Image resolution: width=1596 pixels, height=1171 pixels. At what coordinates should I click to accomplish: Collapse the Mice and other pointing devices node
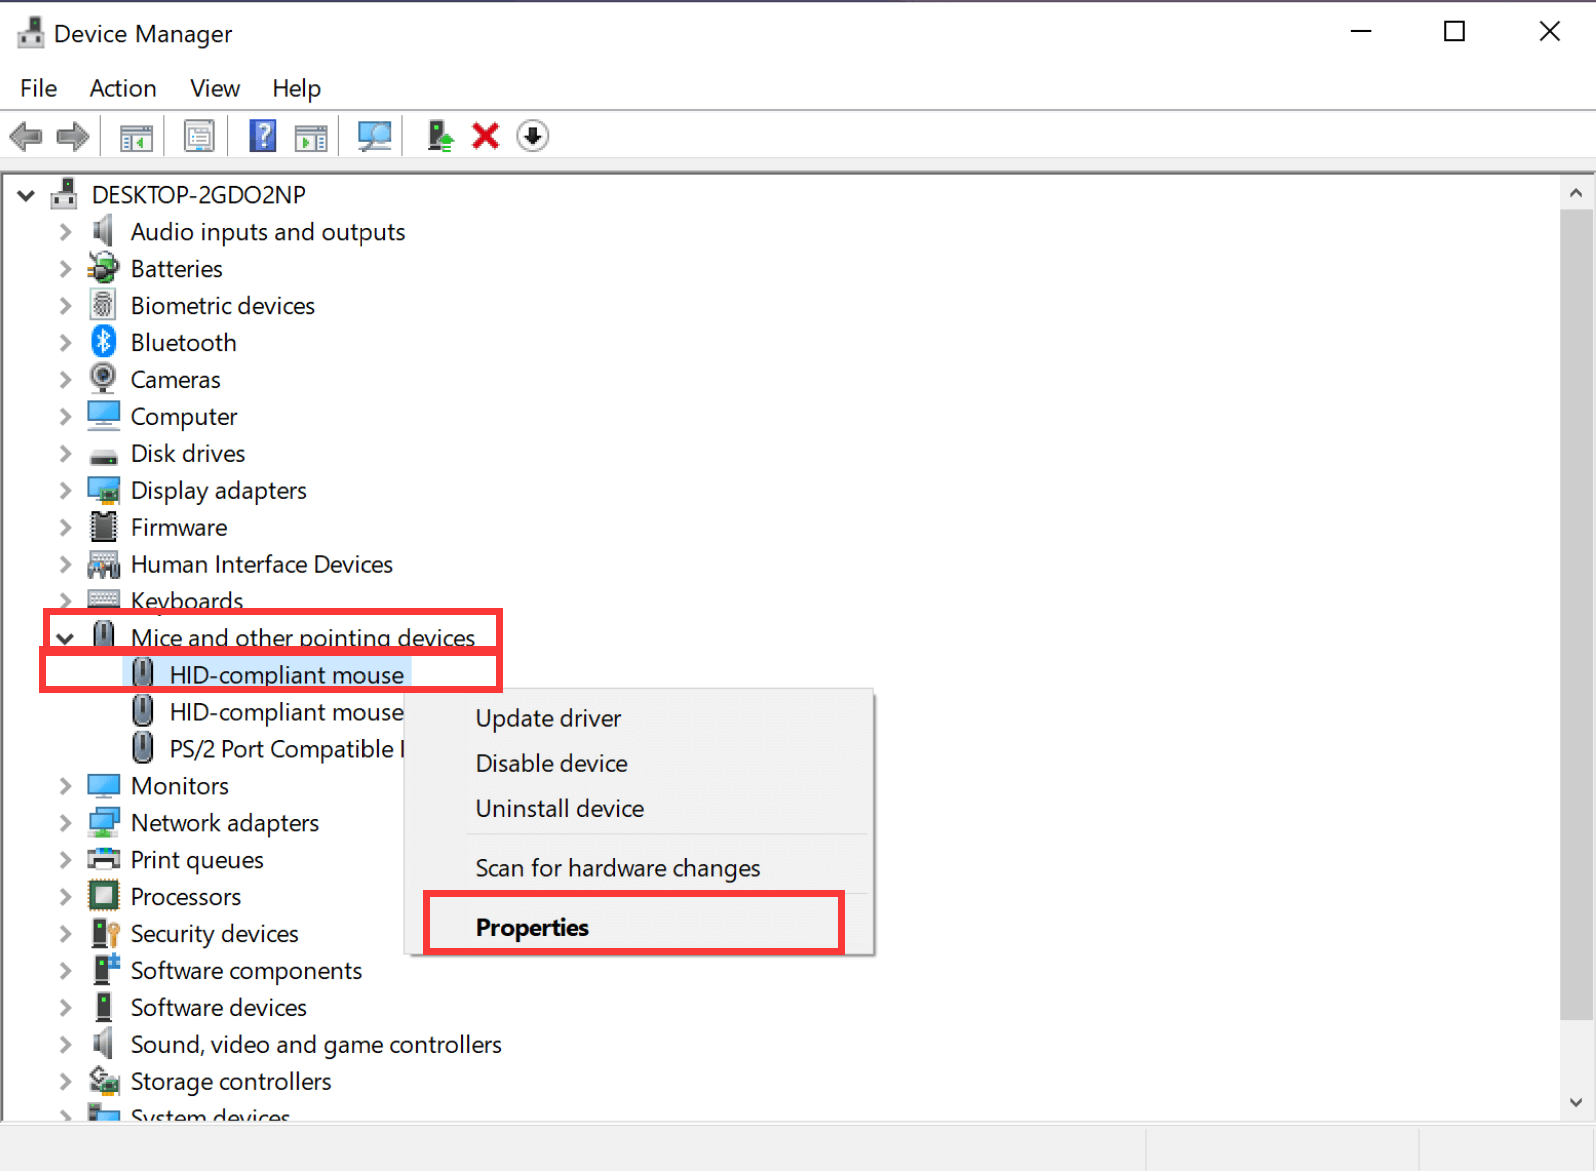point(65,638)
